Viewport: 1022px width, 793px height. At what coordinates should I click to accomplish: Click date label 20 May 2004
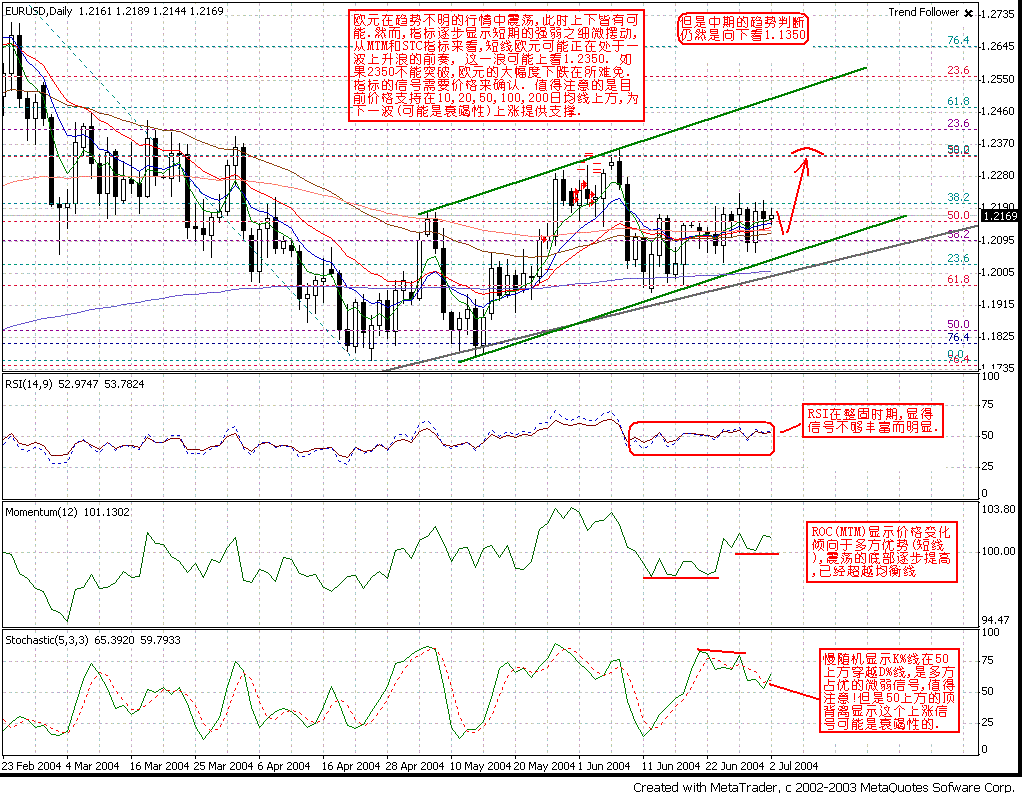tap(544, 766)
